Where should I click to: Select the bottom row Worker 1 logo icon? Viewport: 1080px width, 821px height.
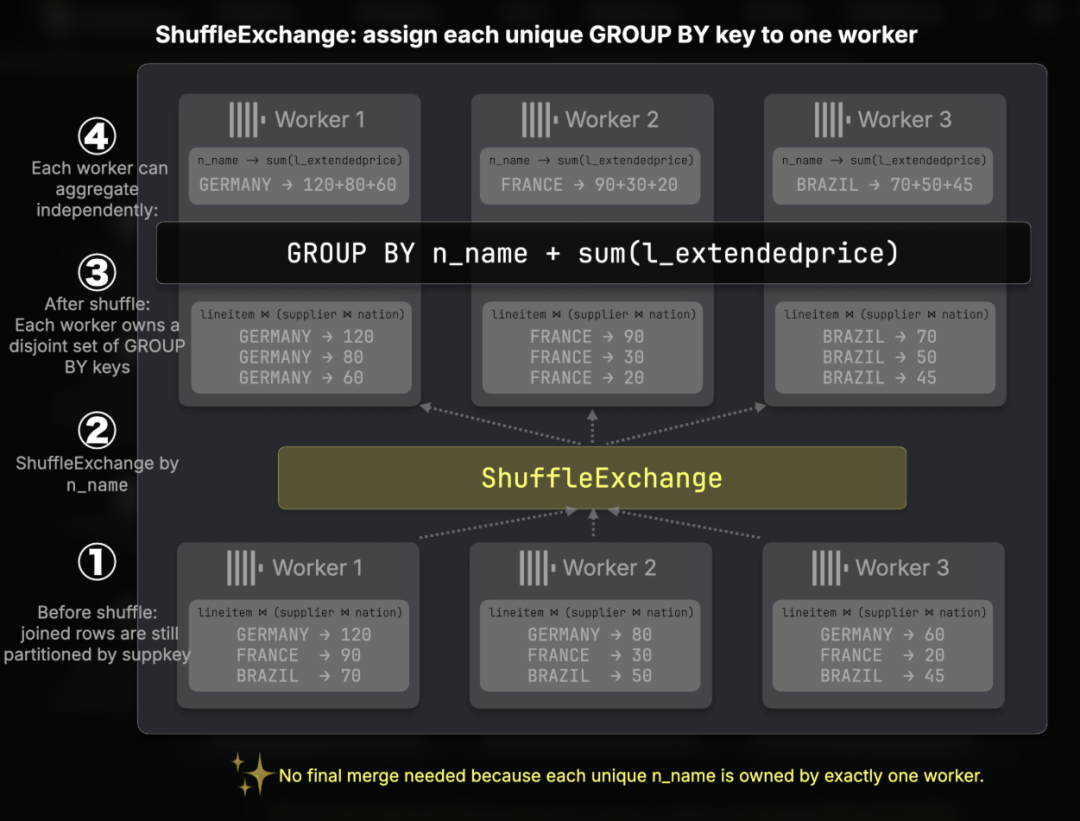tap(245, 568)
